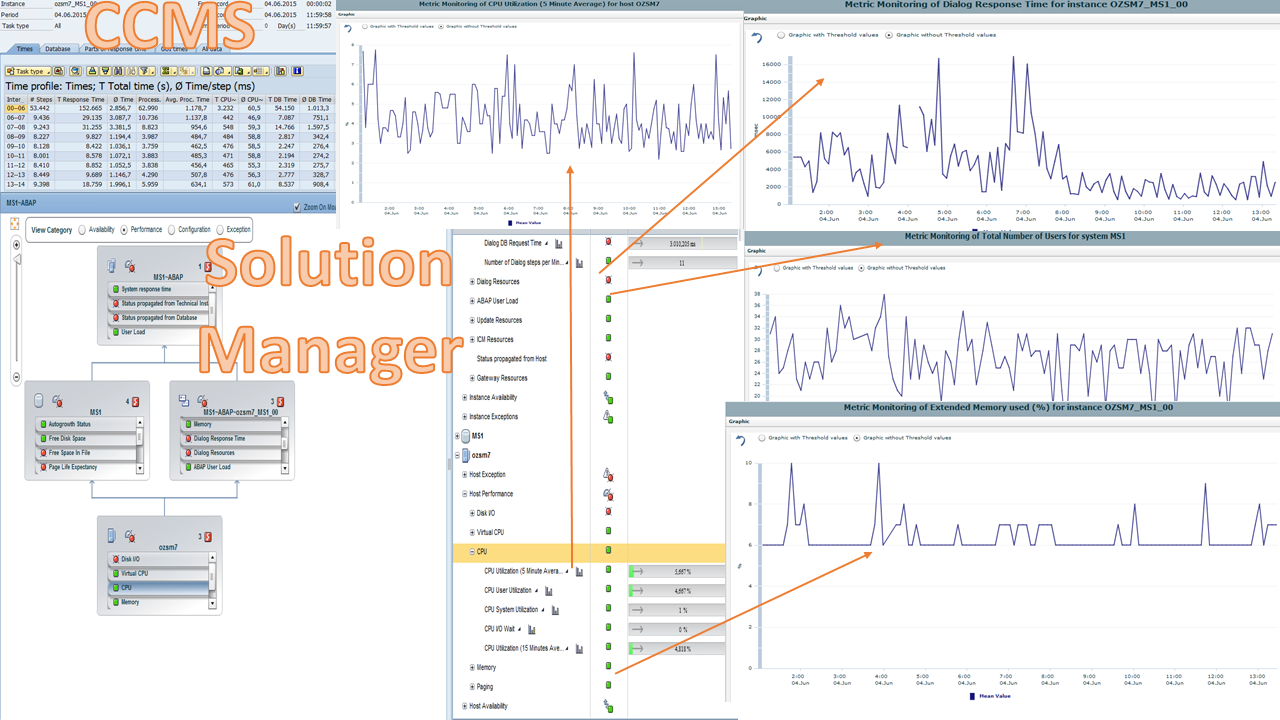Expand the Update Resources tree node
Image resolution: width=1280 pixels, height=720 pixels.
pyautogui.click(x=473, y=320)
